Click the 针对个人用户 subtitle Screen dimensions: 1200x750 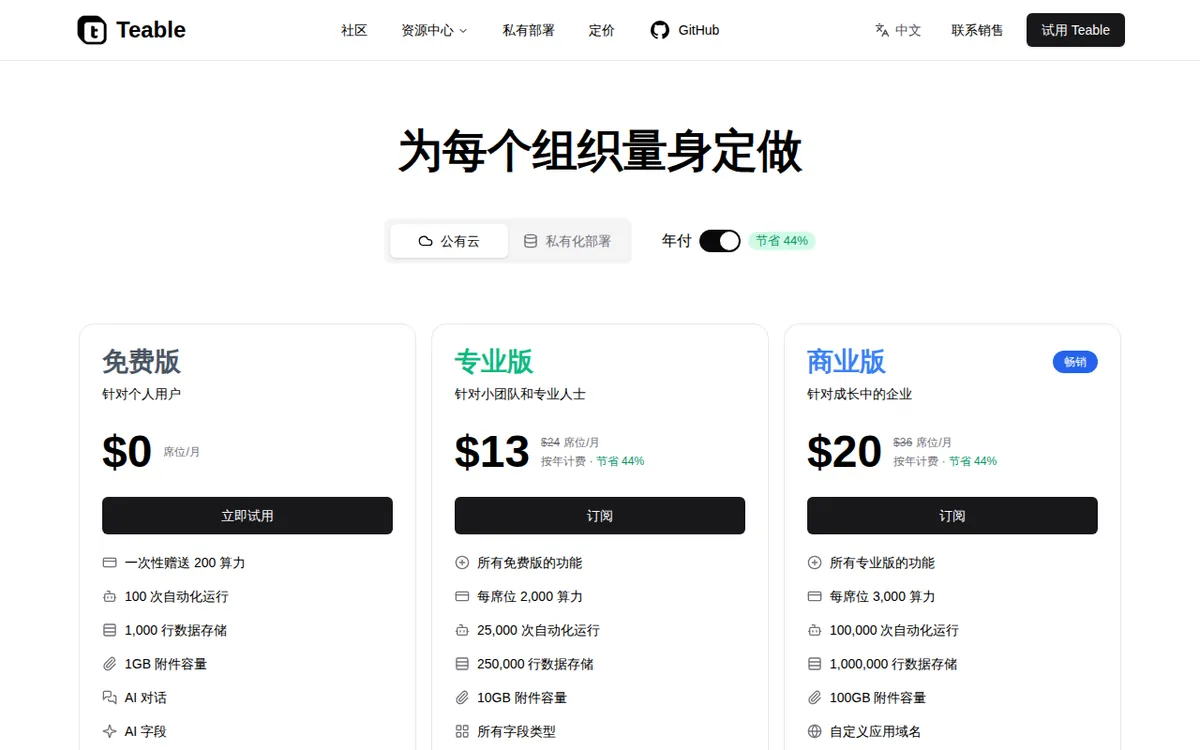pos(142,394)
